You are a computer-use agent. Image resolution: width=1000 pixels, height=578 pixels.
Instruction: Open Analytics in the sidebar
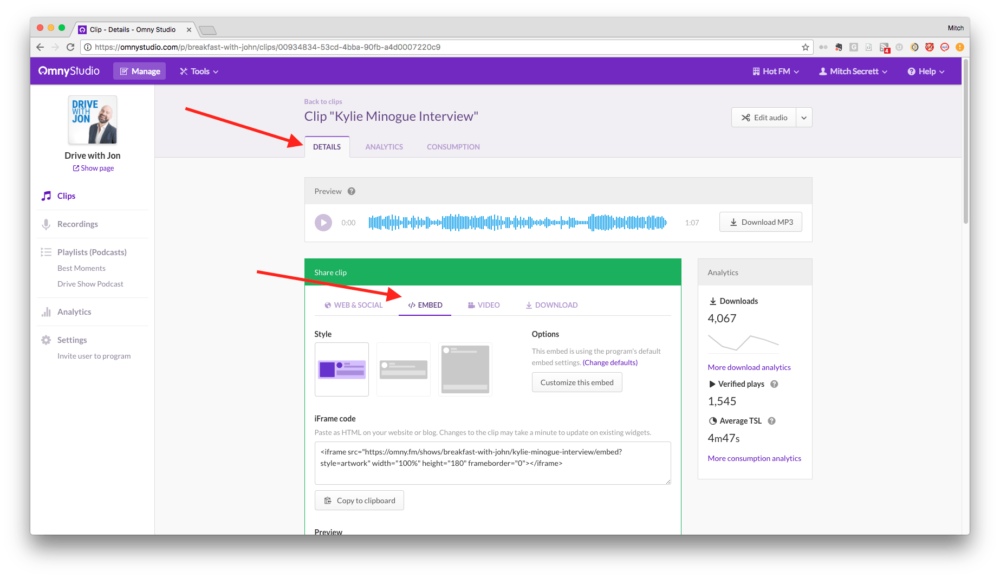(66, 312)
